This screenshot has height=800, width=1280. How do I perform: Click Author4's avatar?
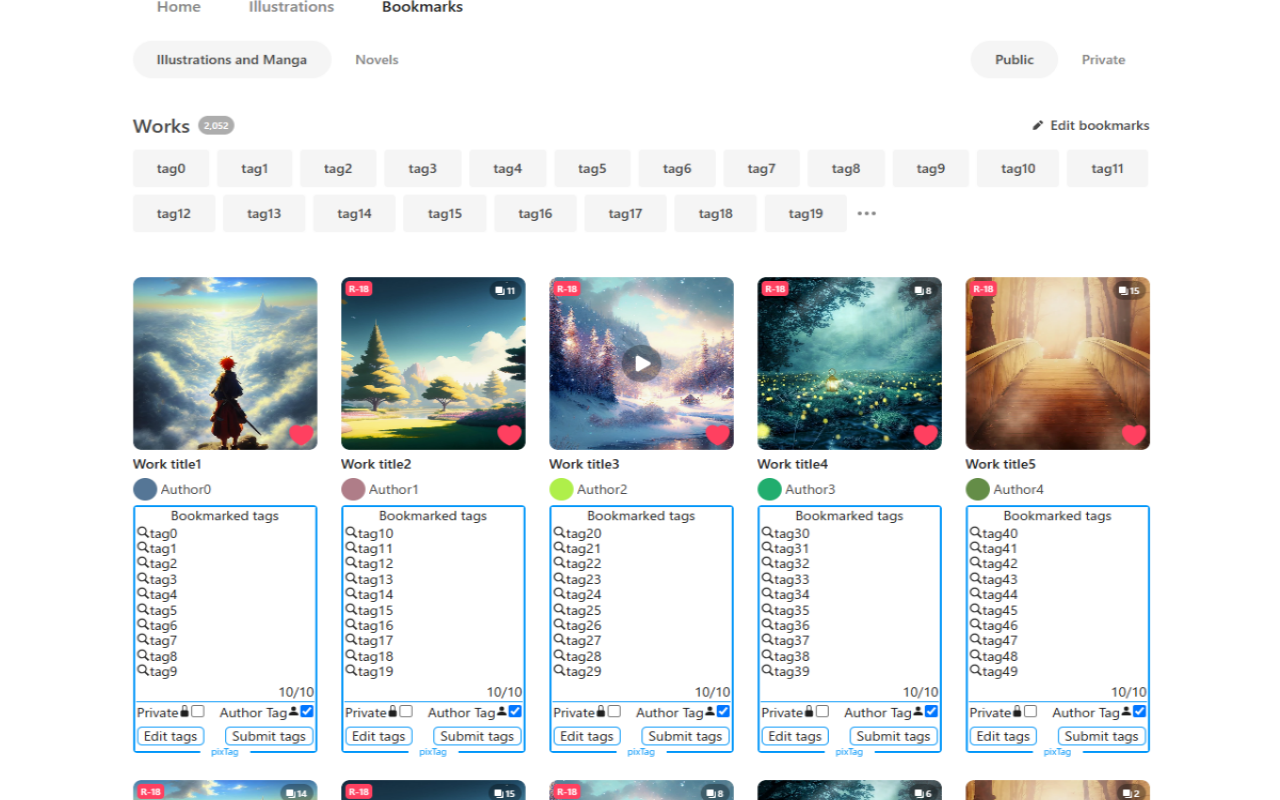[977, 489]
